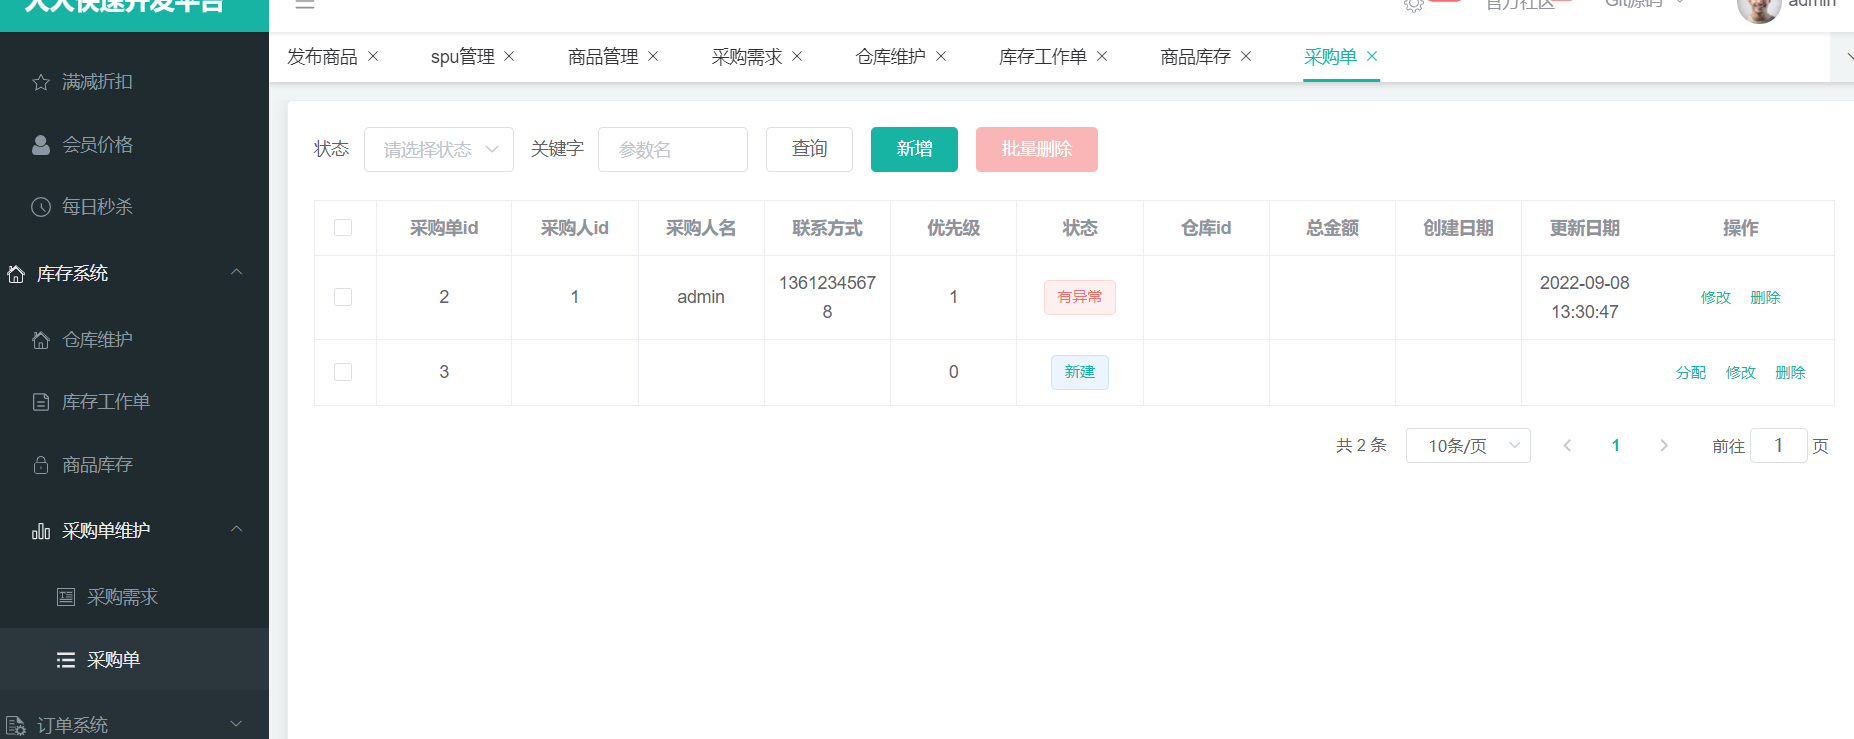Click the 采购单id column header

coord(444,228)
